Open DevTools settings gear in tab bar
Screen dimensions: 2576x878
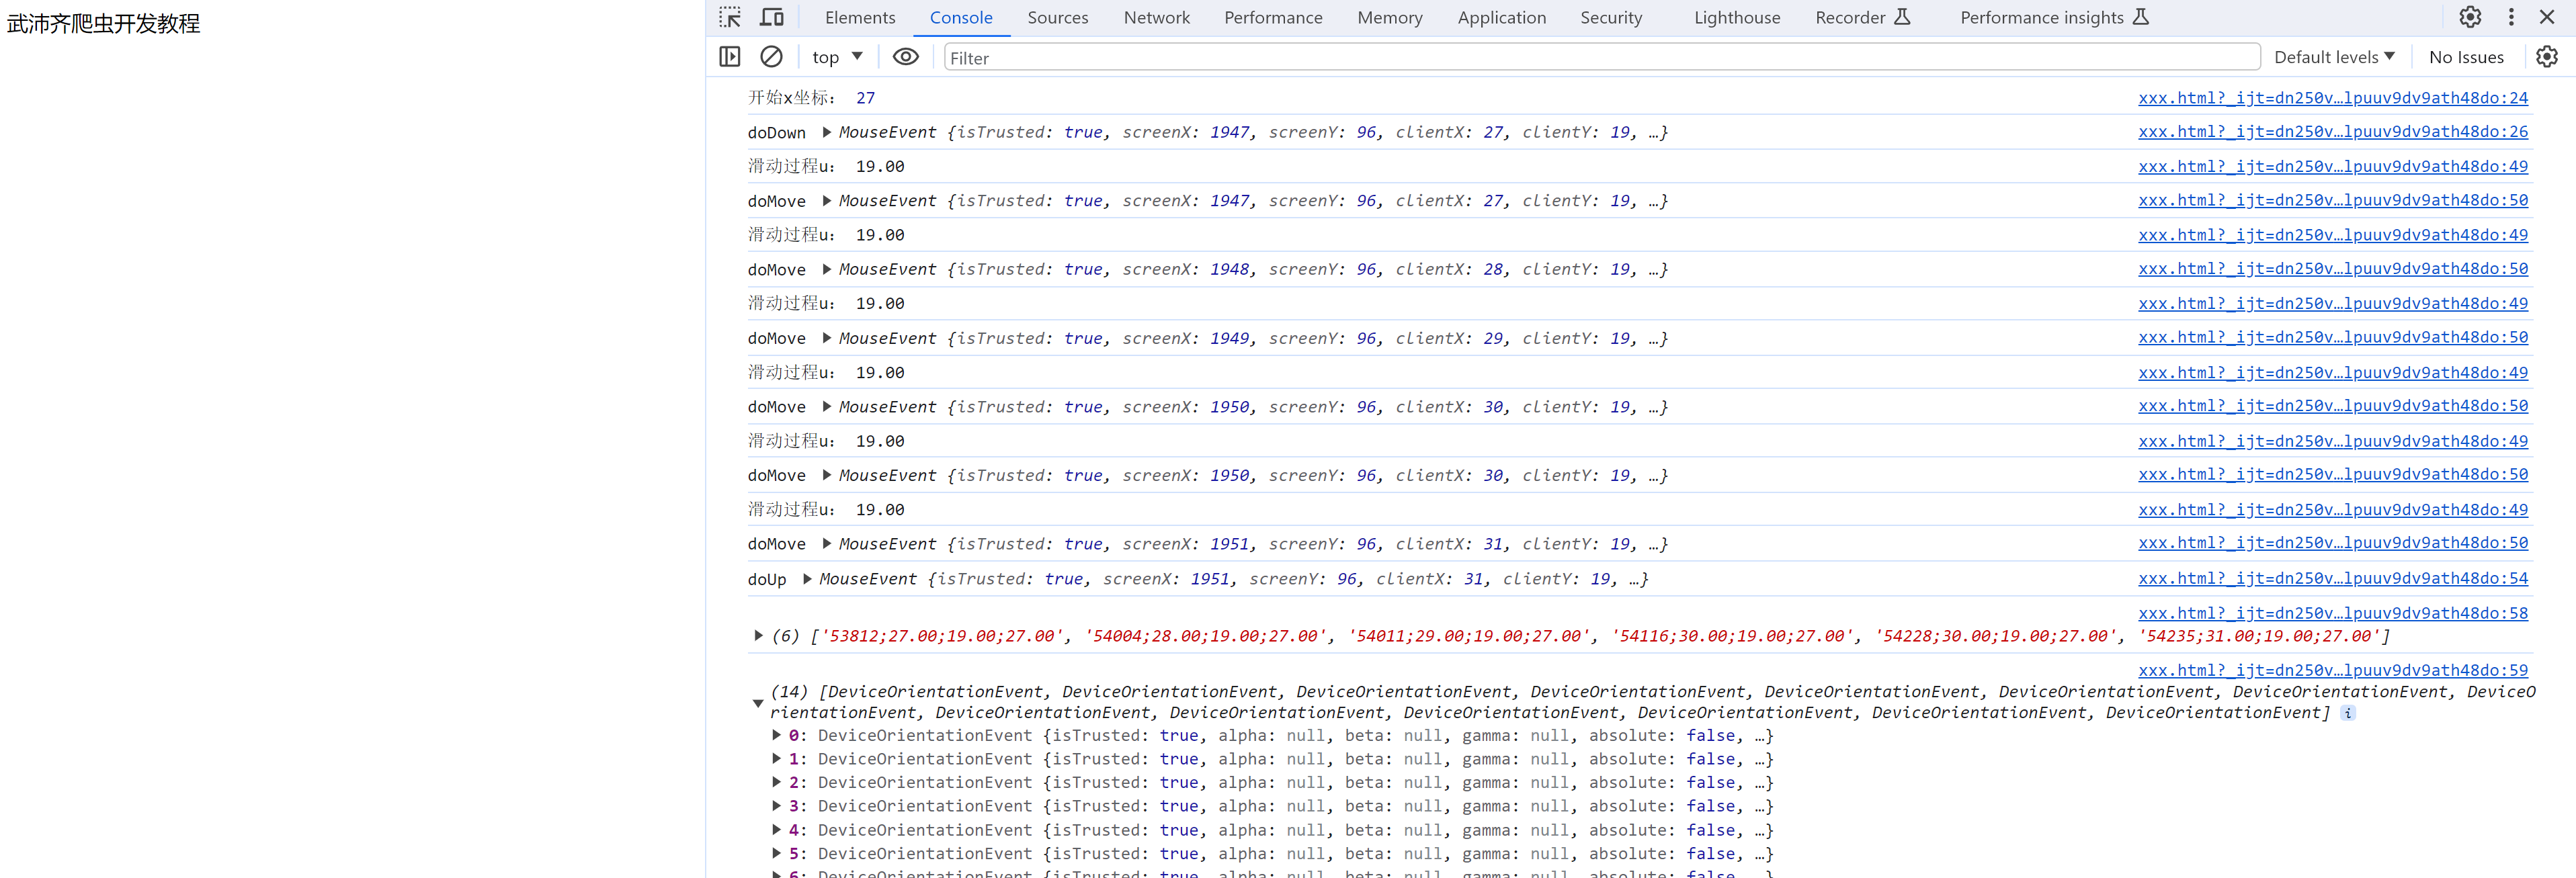pos(2470,17)
